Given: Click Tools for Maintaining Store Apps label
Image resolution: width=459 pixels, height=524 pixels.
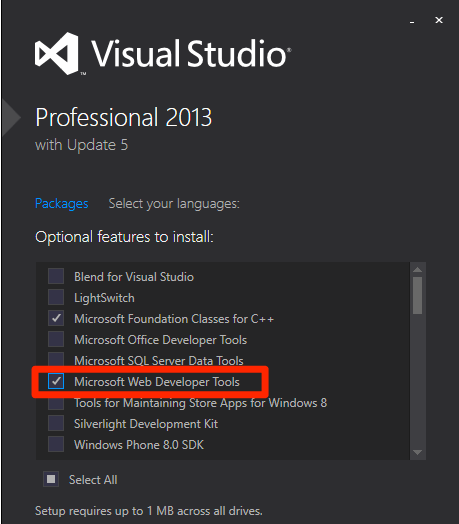Looking at the screenshot, I should (201, 403).
